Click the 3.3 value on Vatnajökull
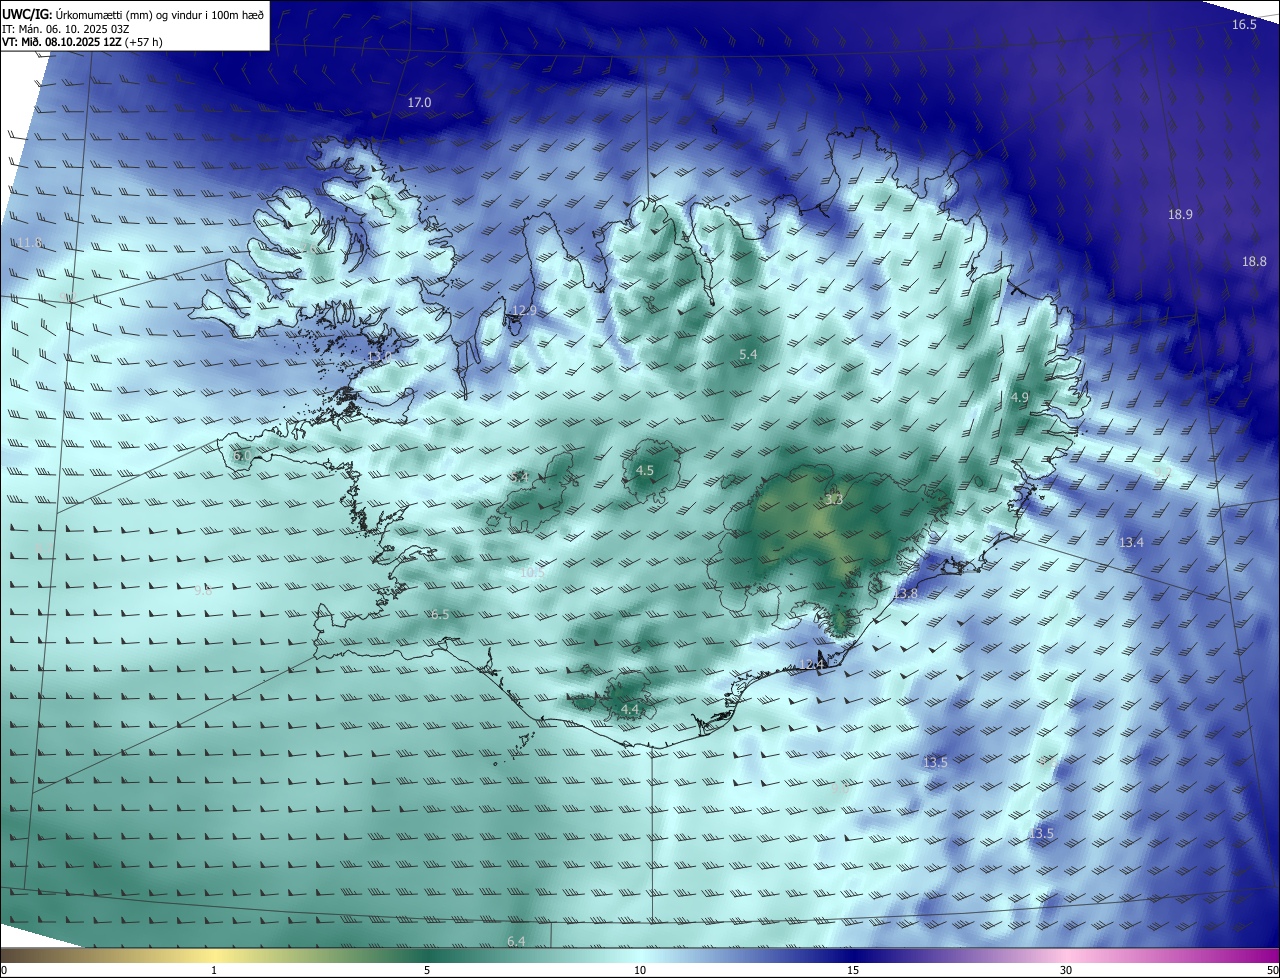 click(x=834, y=499)
